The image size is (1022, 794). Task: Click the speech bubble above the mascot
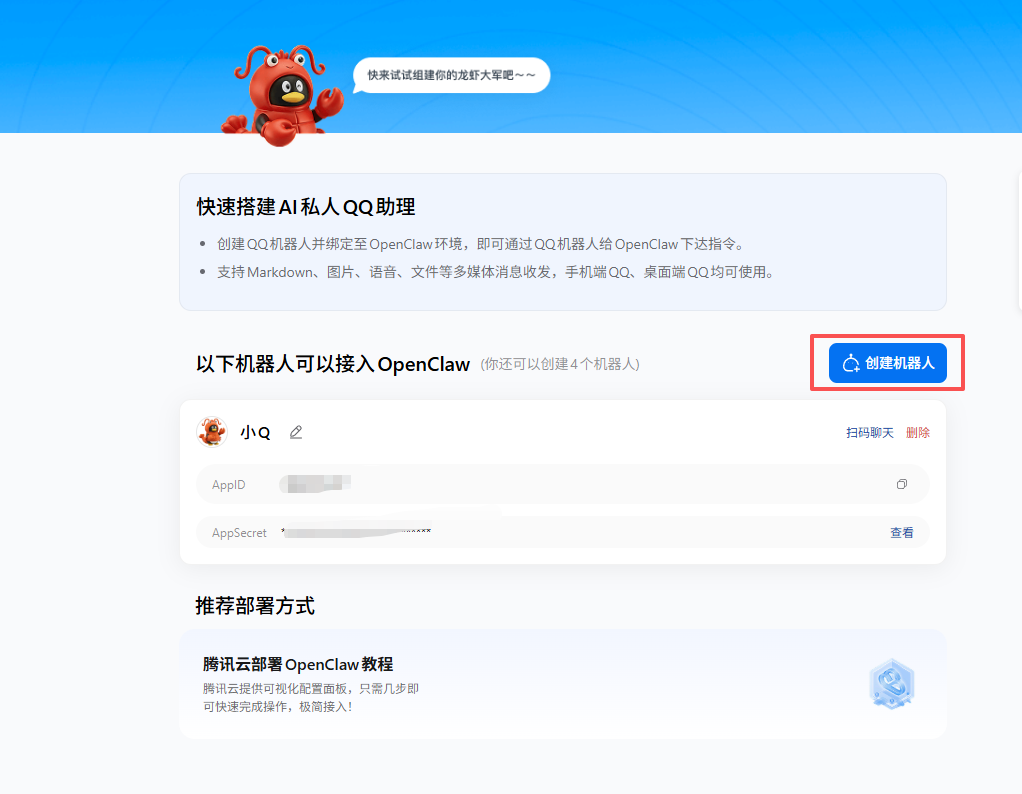[x=451, y=75]
